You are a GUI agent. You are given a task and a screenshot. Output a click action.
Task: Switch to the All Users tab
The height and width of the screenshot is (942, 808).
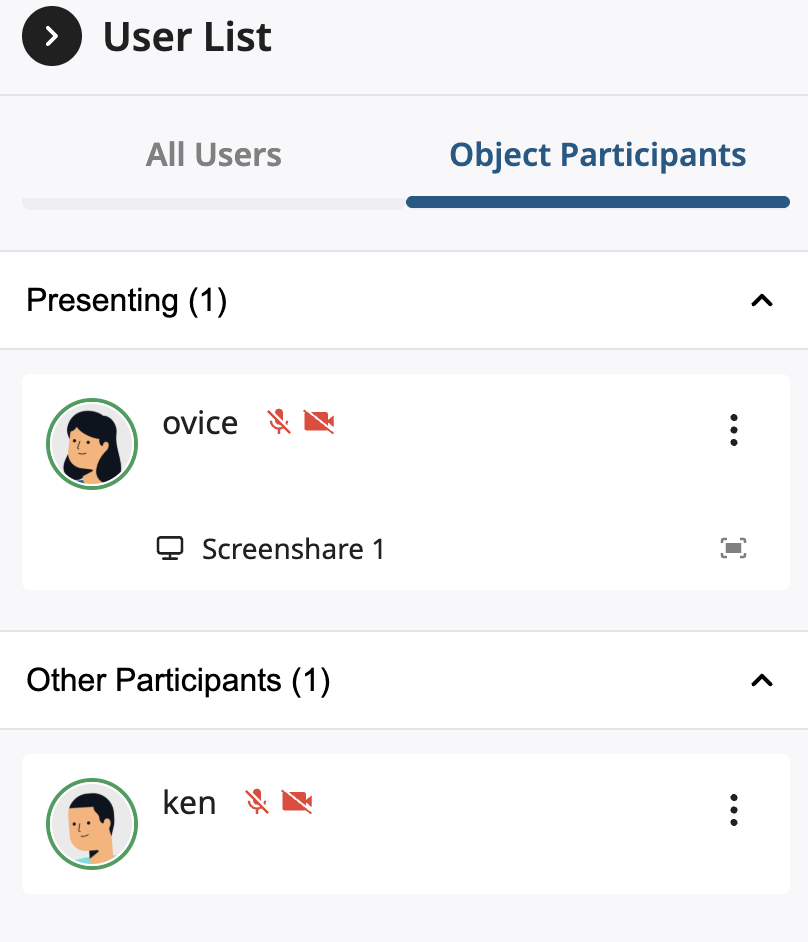tap(214, 155)
